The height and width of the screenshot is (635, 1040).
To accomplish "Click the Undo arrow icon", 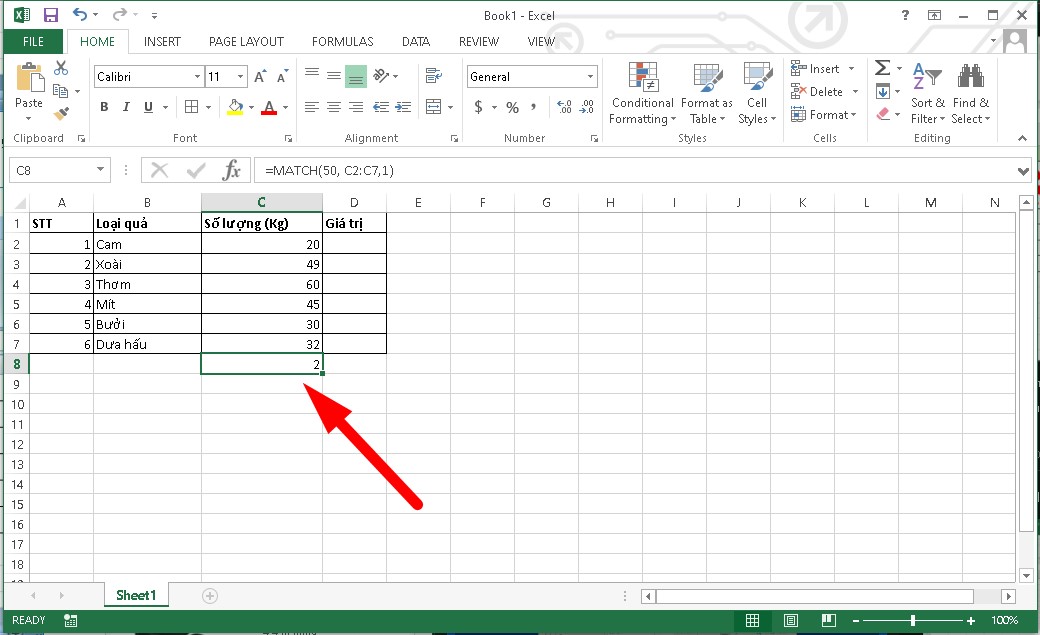I will click(80, 15).
